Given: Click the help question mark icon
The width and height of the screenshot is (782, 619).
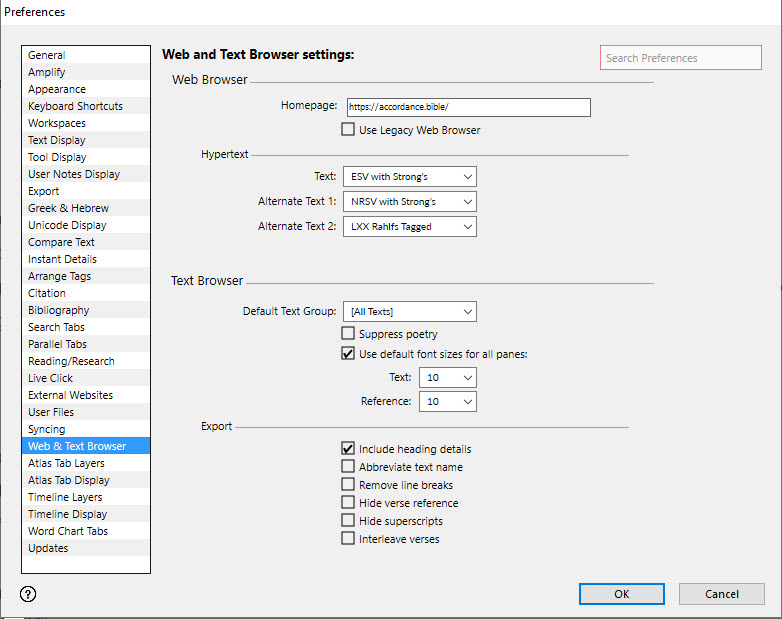Looking at the screenshot, I should (28, 594).
